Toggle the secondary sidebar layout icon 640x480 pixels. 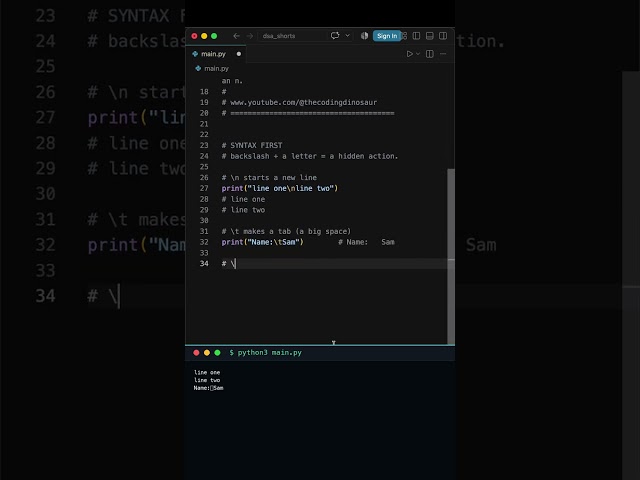point(443,36)
